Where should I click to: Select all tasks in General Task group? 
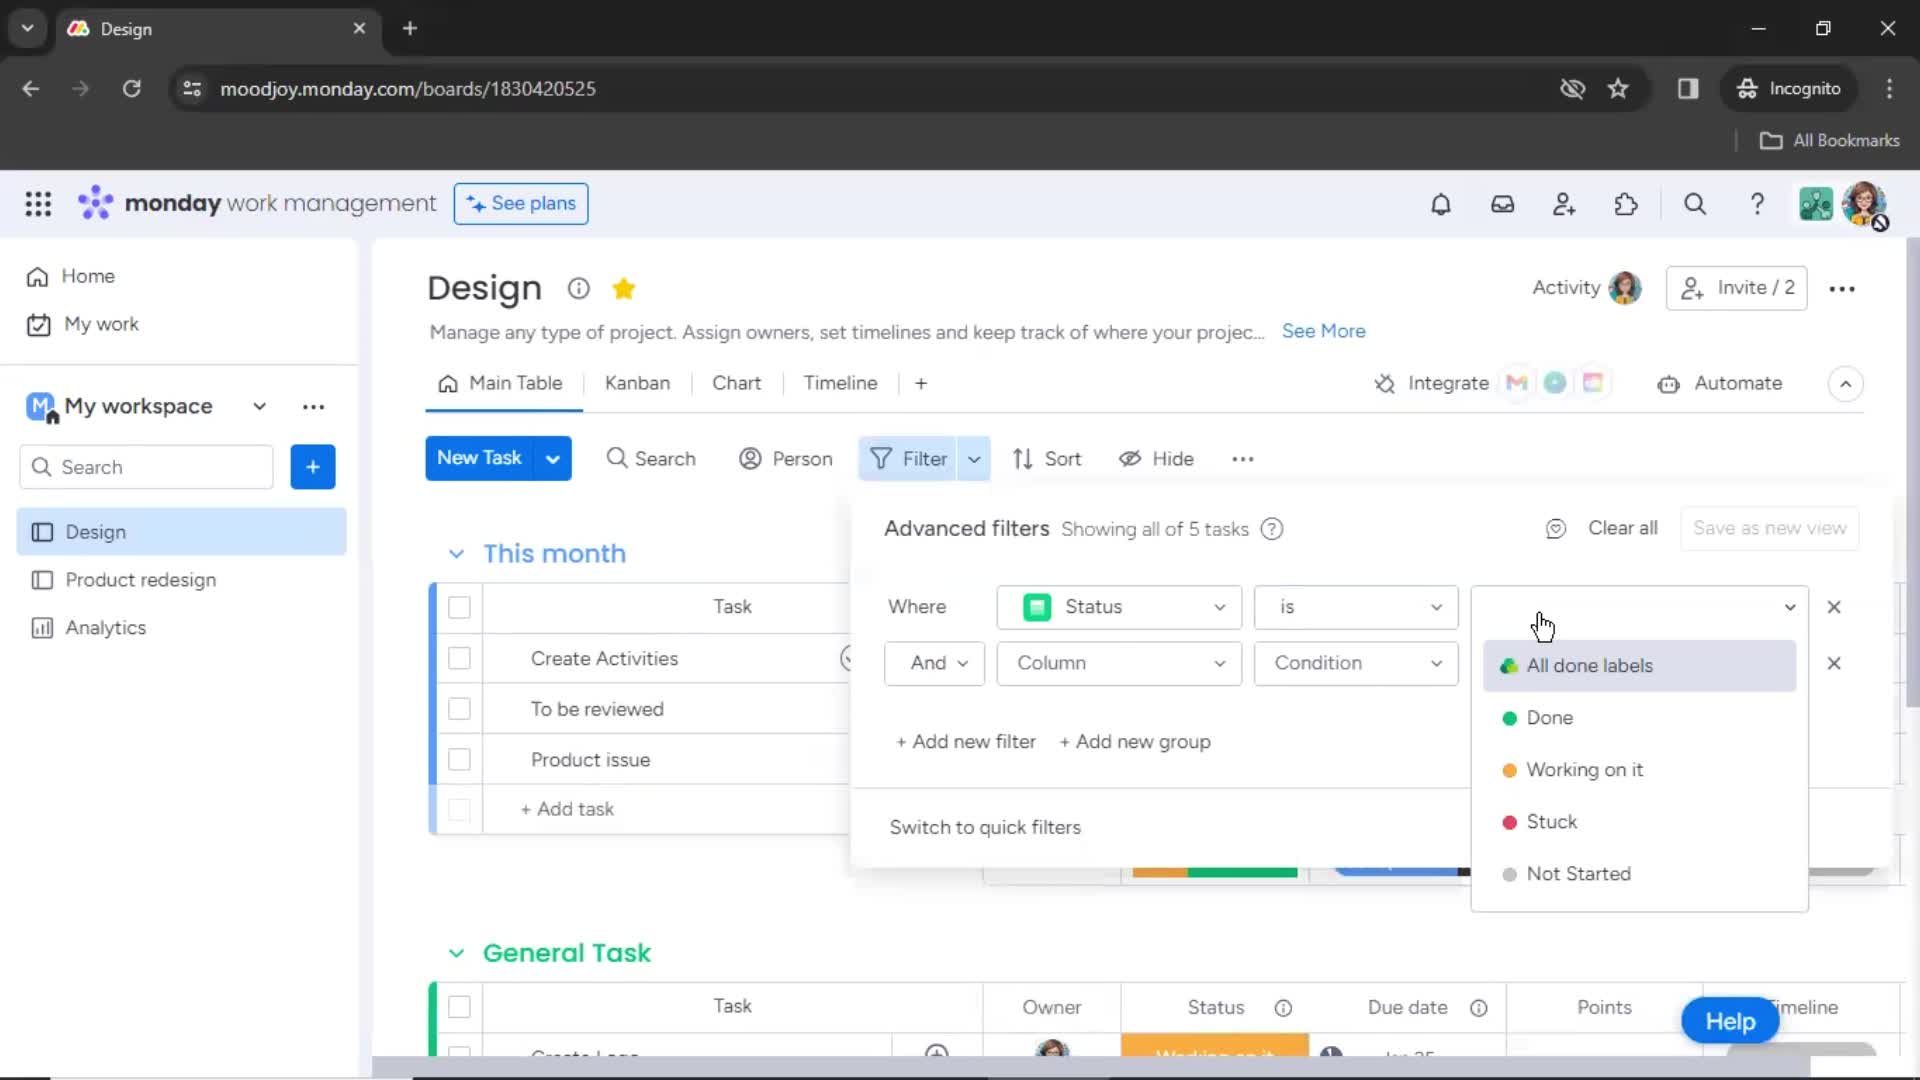[459, 1007]
